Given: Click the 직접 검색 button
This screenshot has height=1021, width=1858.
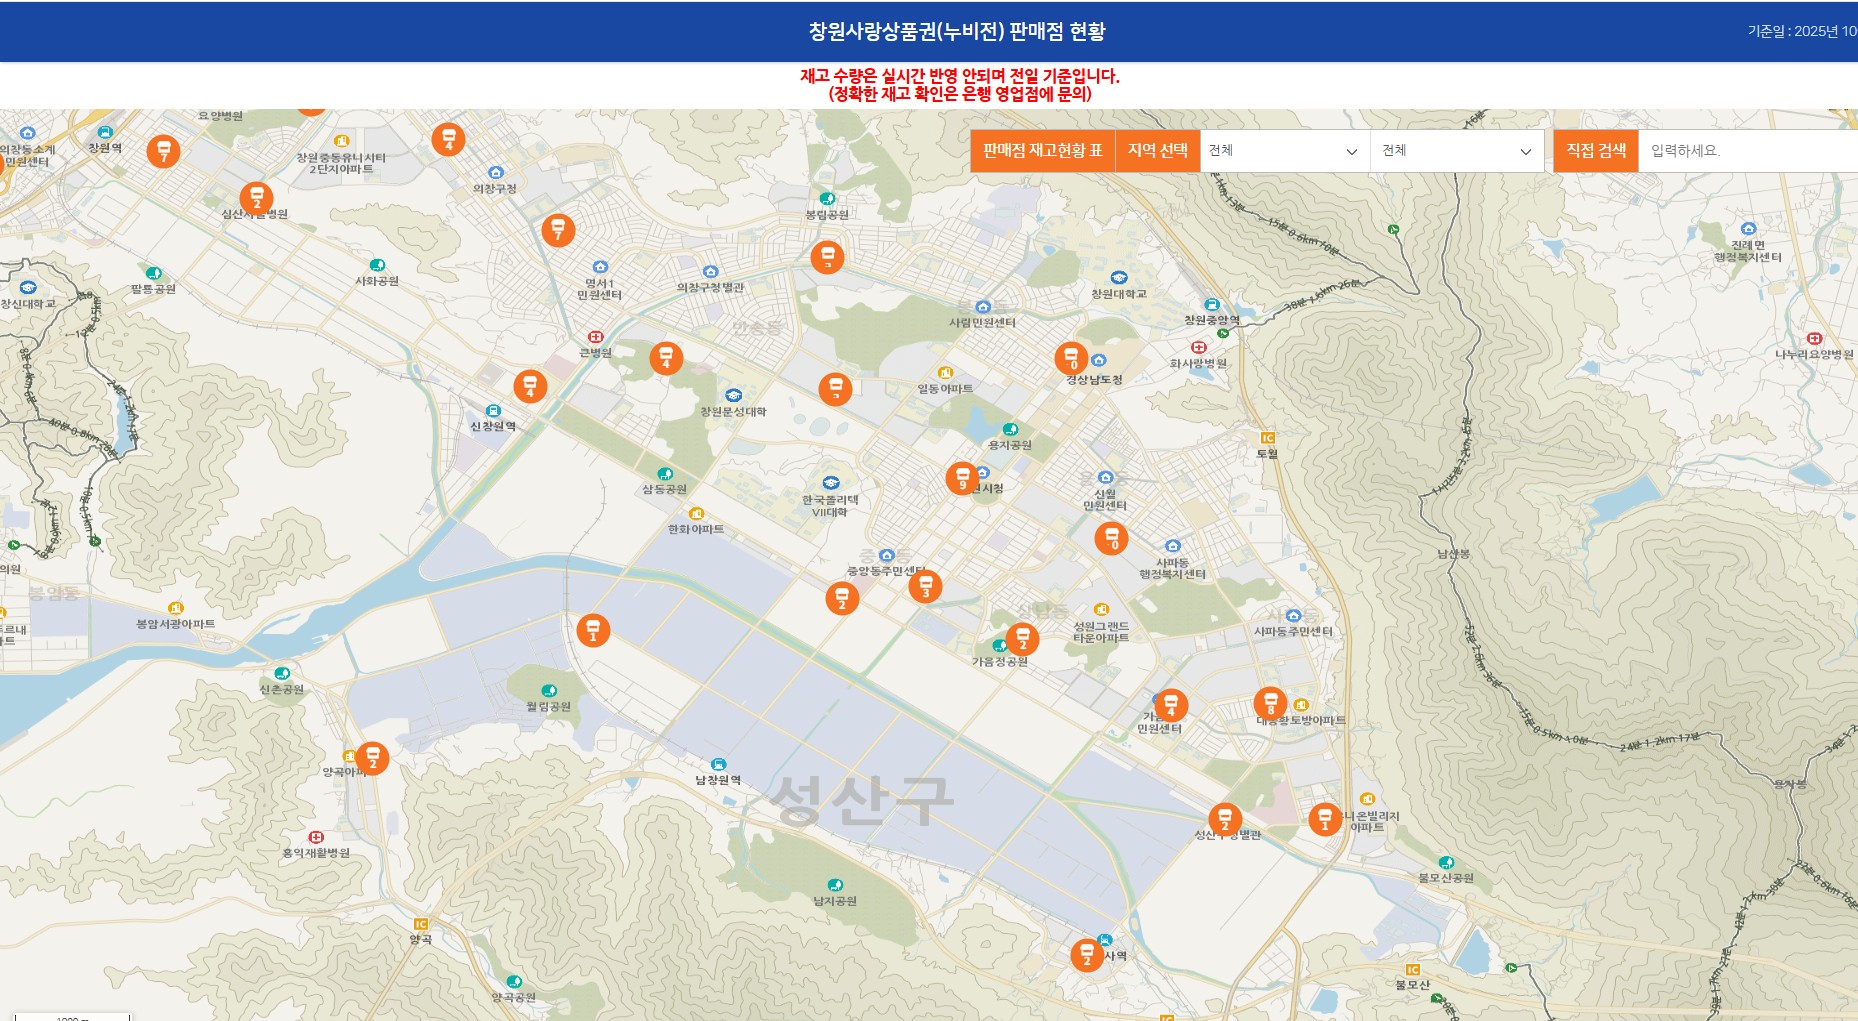Looking at the screenshot, I should click(x=1596, y=151).
